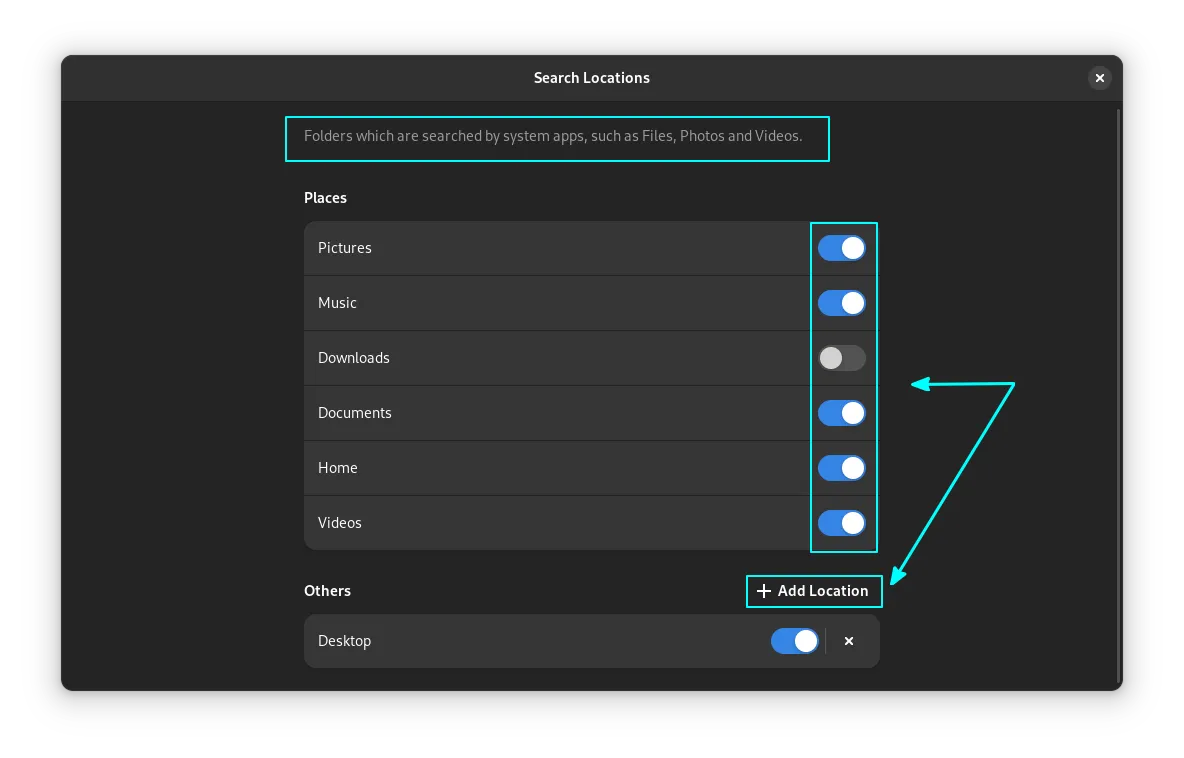Toggle the Home folder search switch
1184x758 pixels.
click(x=842, y=468)
